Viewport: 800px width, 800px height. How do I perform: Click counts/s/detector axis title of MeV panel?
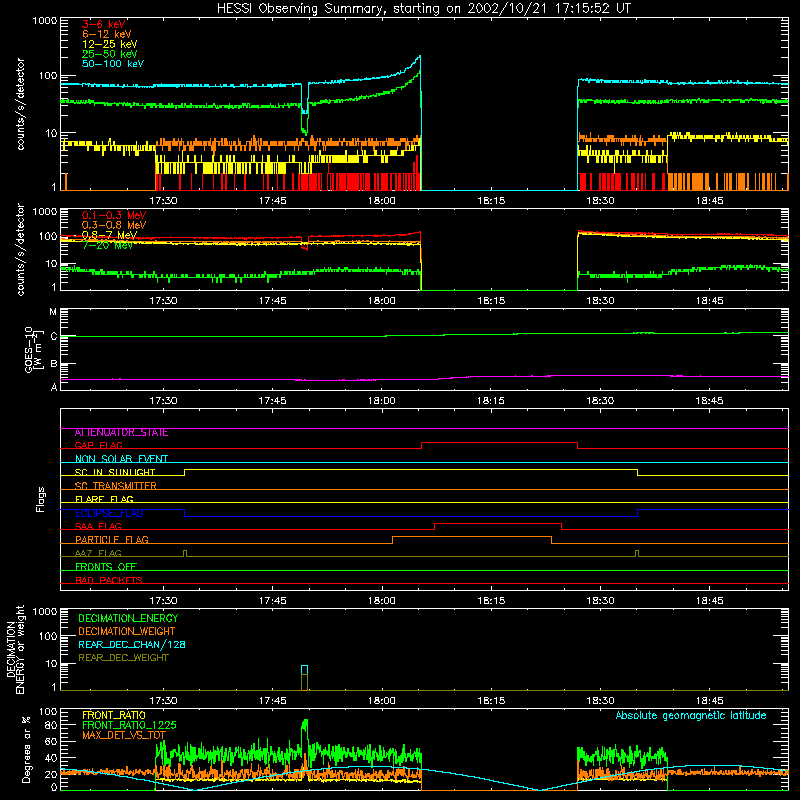coord(20,249)
